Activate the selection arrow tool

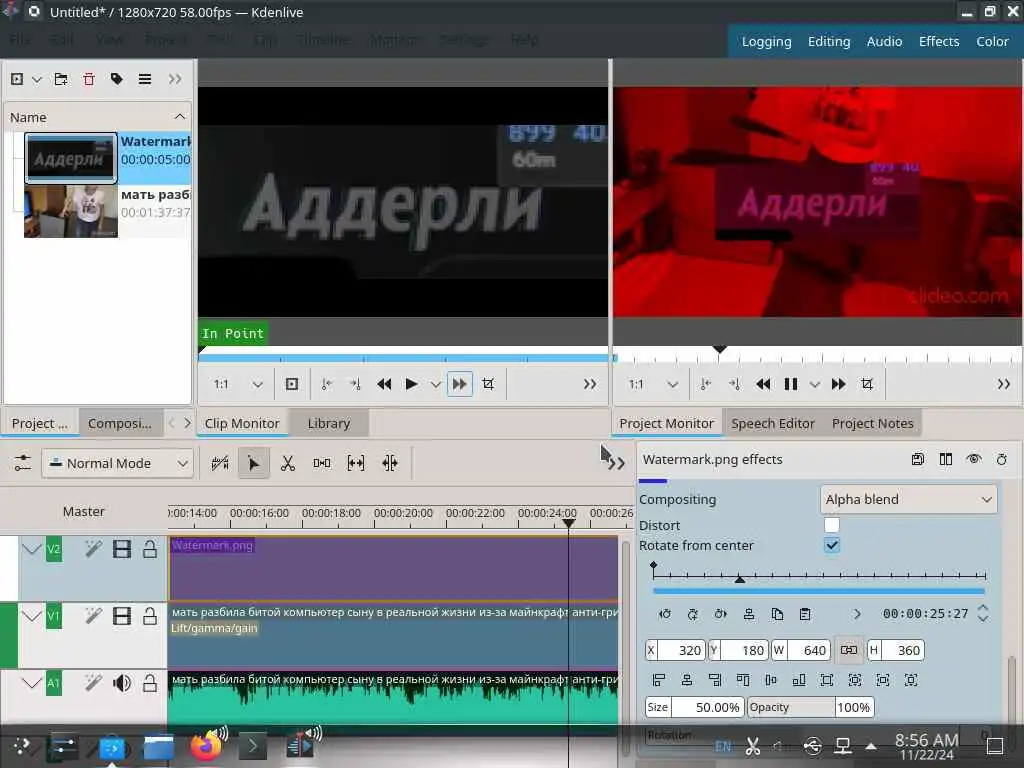click(253, 463)
